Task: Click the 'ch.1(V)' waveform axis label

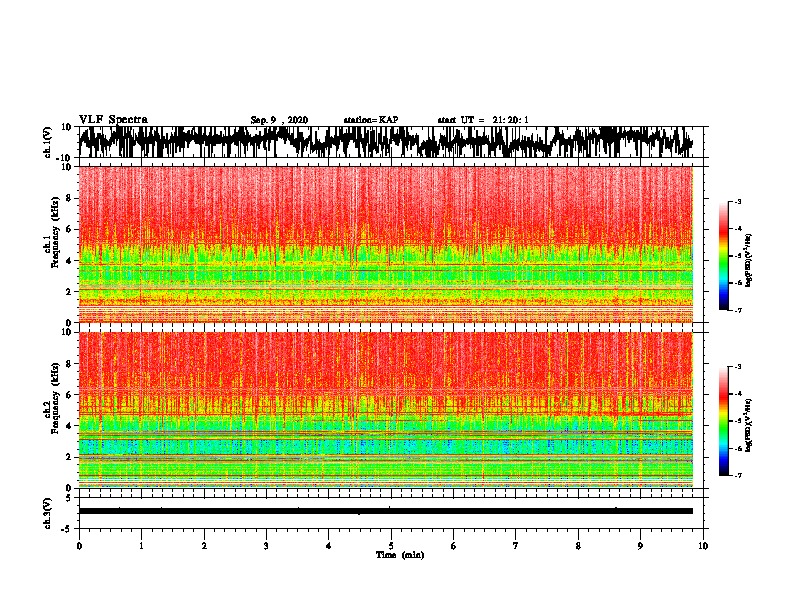Action: tap(48, 142)
